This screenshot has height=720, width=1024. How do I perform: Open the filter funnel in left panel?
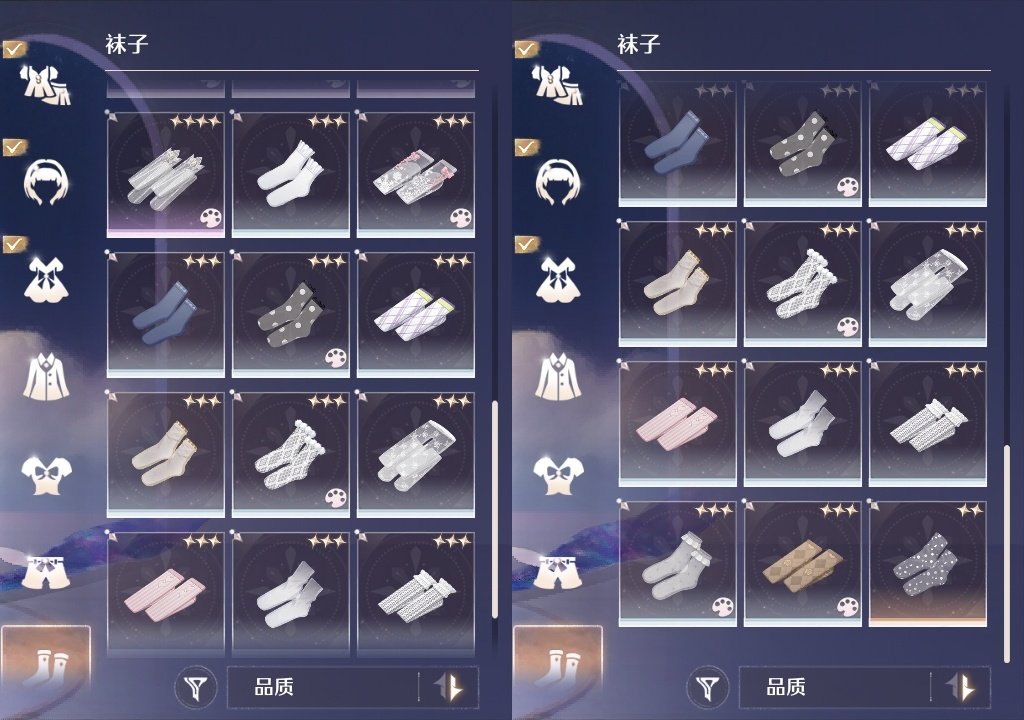tap(195, 687)
